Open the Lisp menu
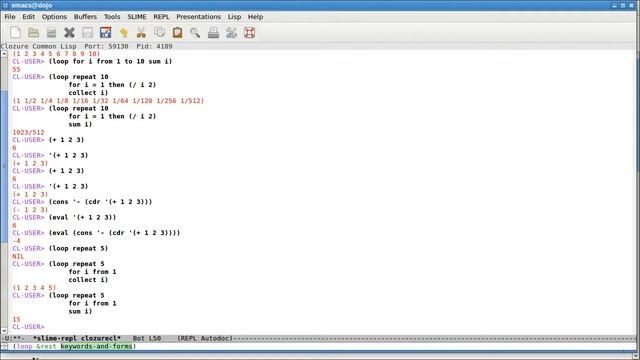The image size is (640, 360). tap(234, 17)
